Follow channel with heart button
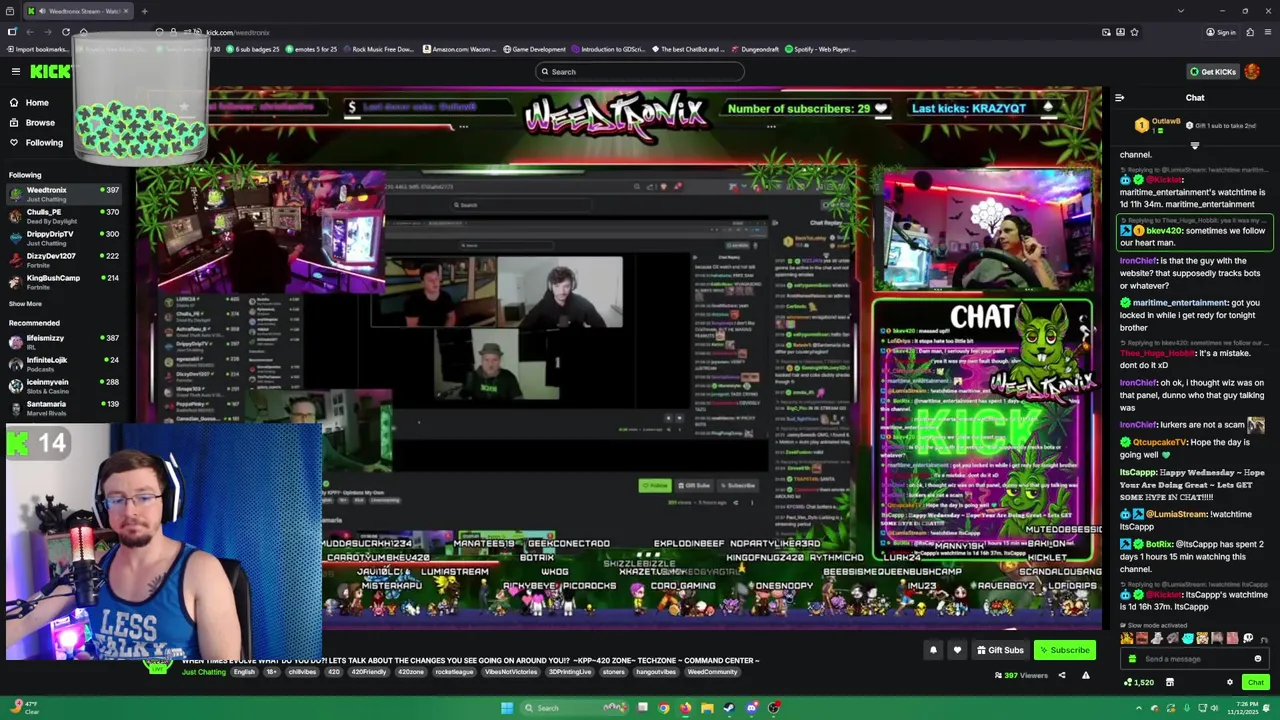 [957, 650]
